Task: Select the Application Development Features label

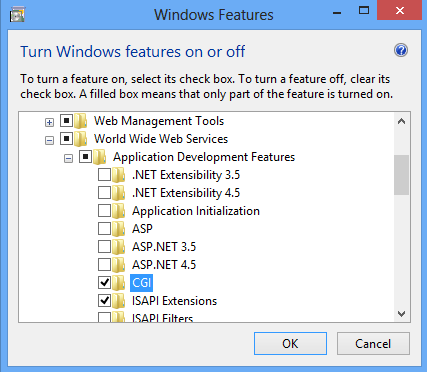Action: click(204, 157)
